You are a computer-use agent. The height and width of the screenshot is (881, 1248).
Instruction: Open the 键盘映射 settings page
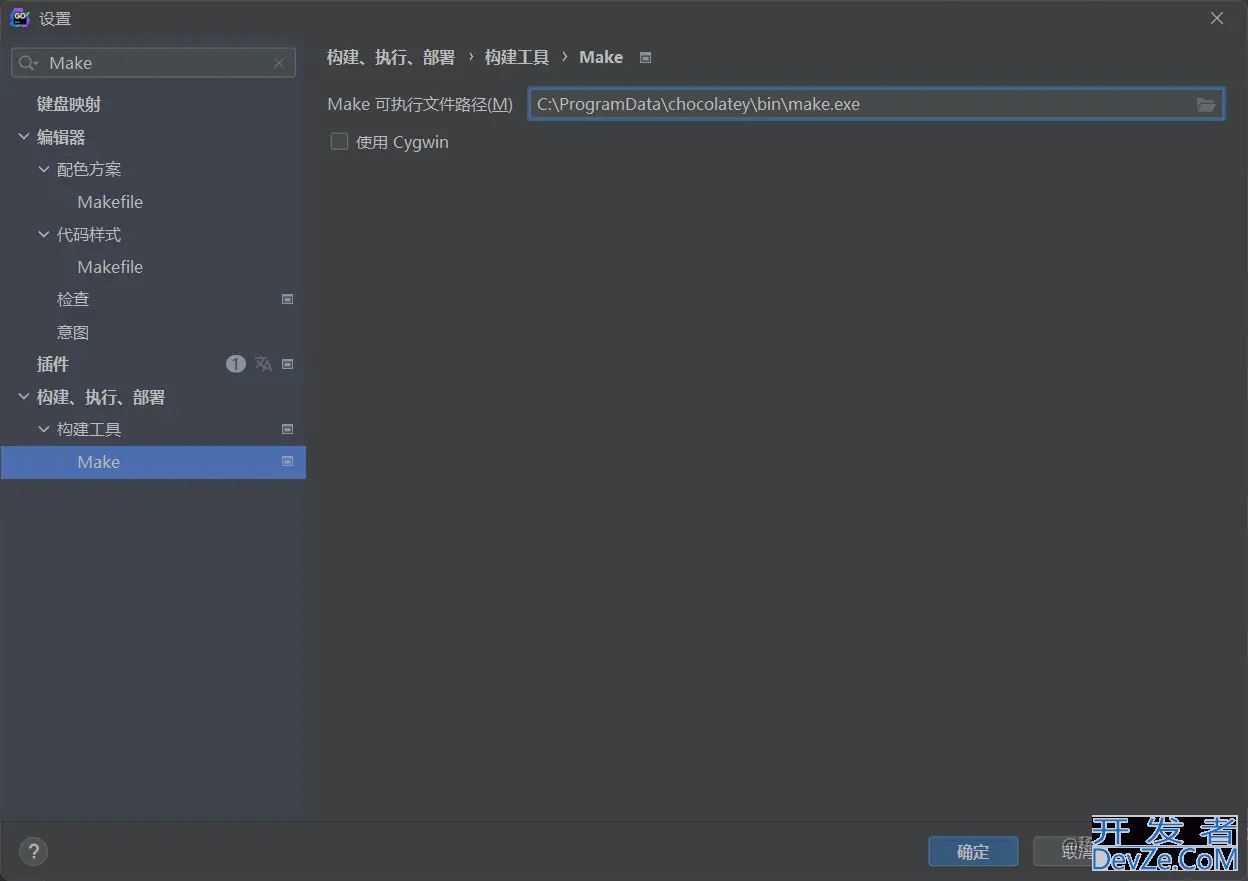pos(69,104)
